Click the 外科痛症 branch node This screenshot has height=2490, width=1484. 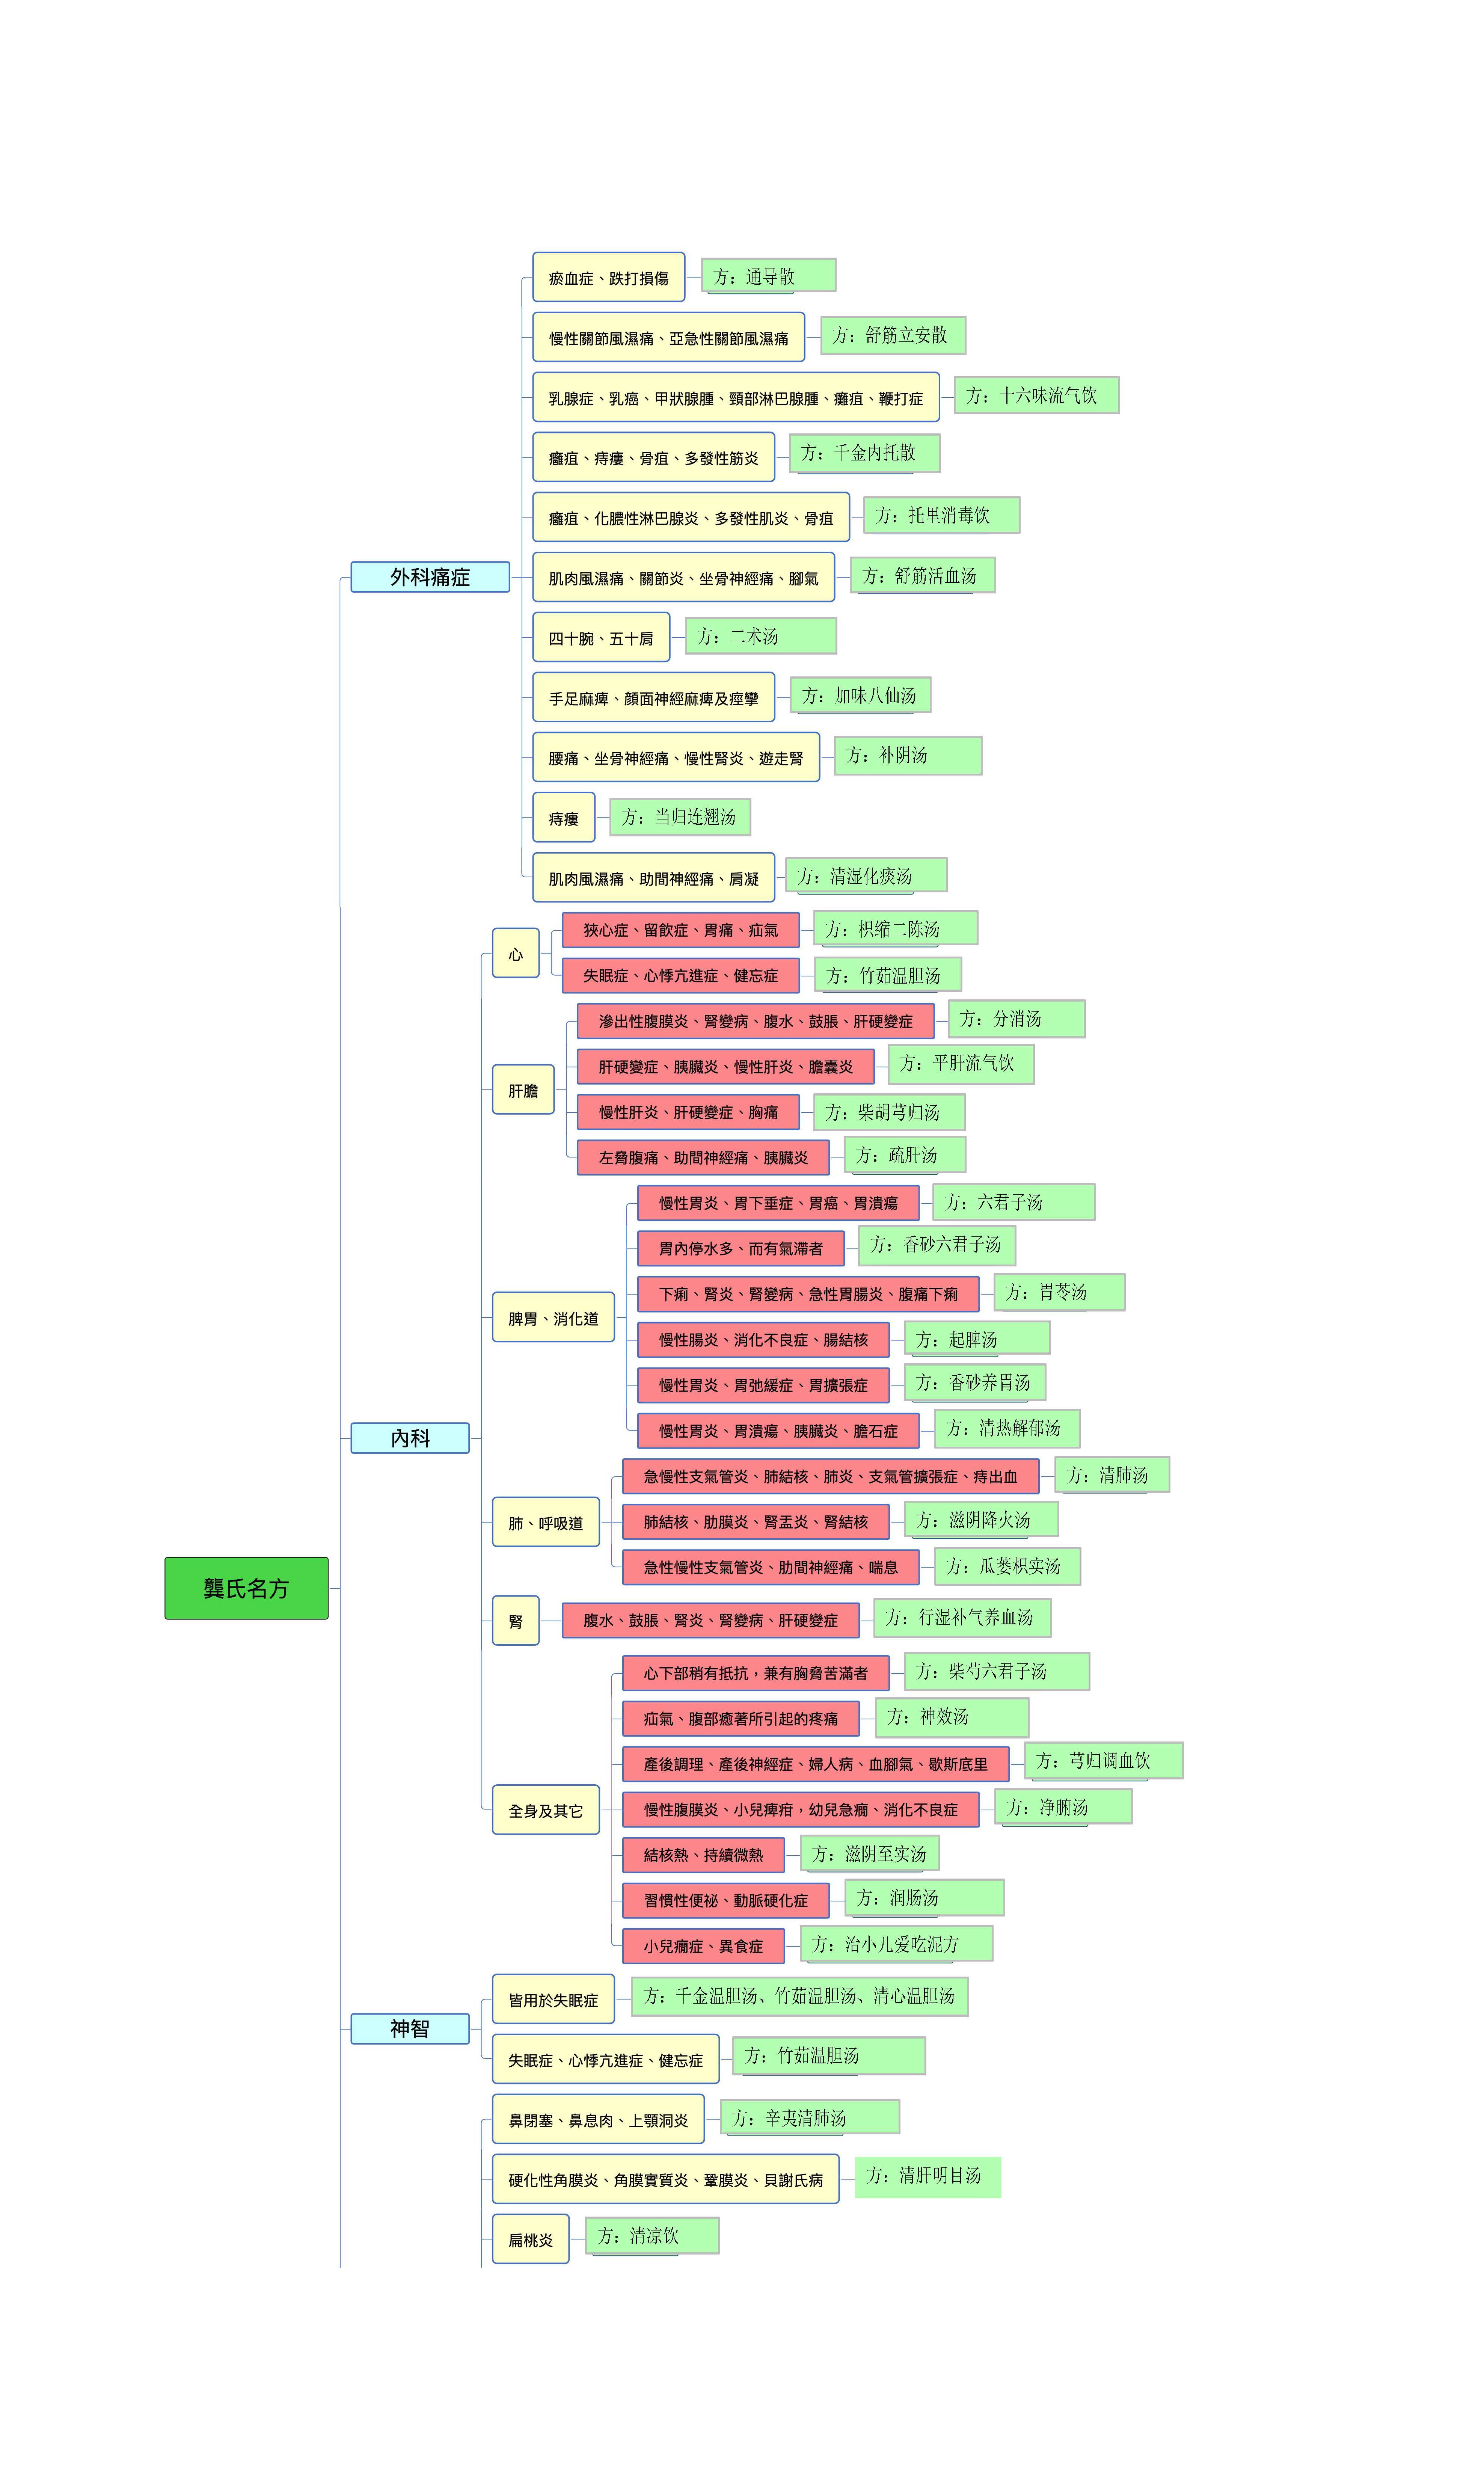pos(430,577)
